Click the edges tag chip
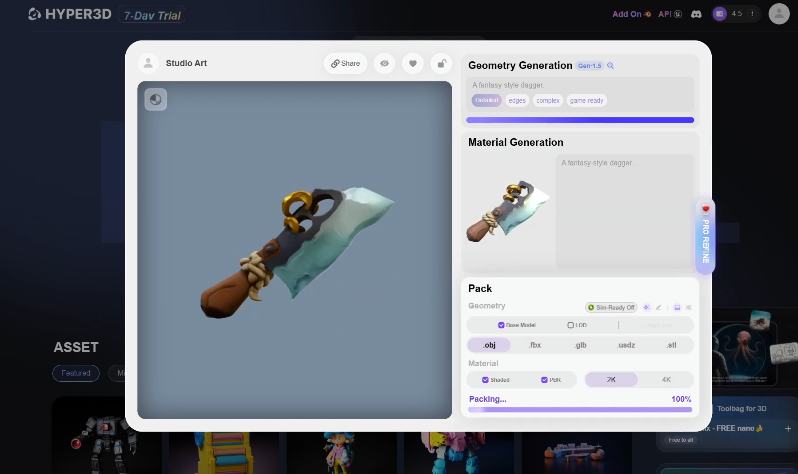 pos(517,100)
